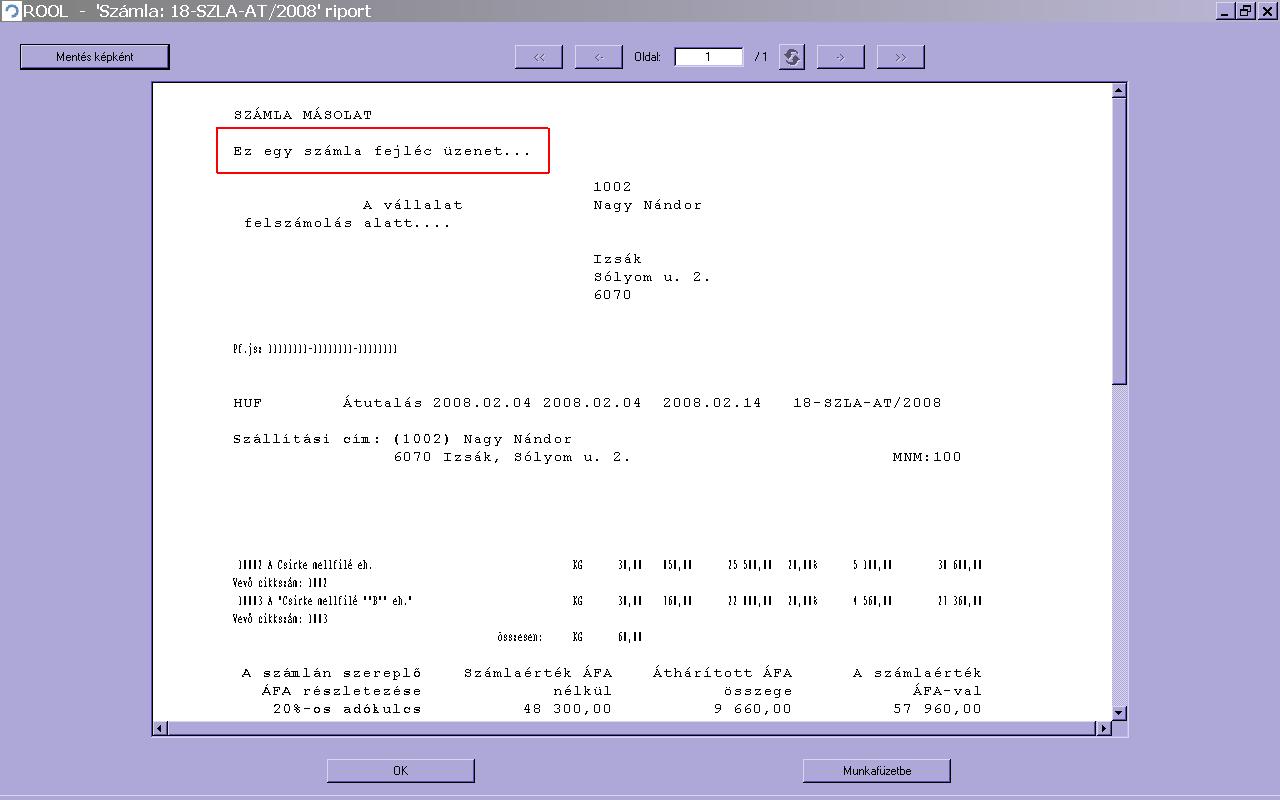The height and width of the screenshot is (800, 1280).
Task: Jump to last page with >> button
Action: click(901, 57)
